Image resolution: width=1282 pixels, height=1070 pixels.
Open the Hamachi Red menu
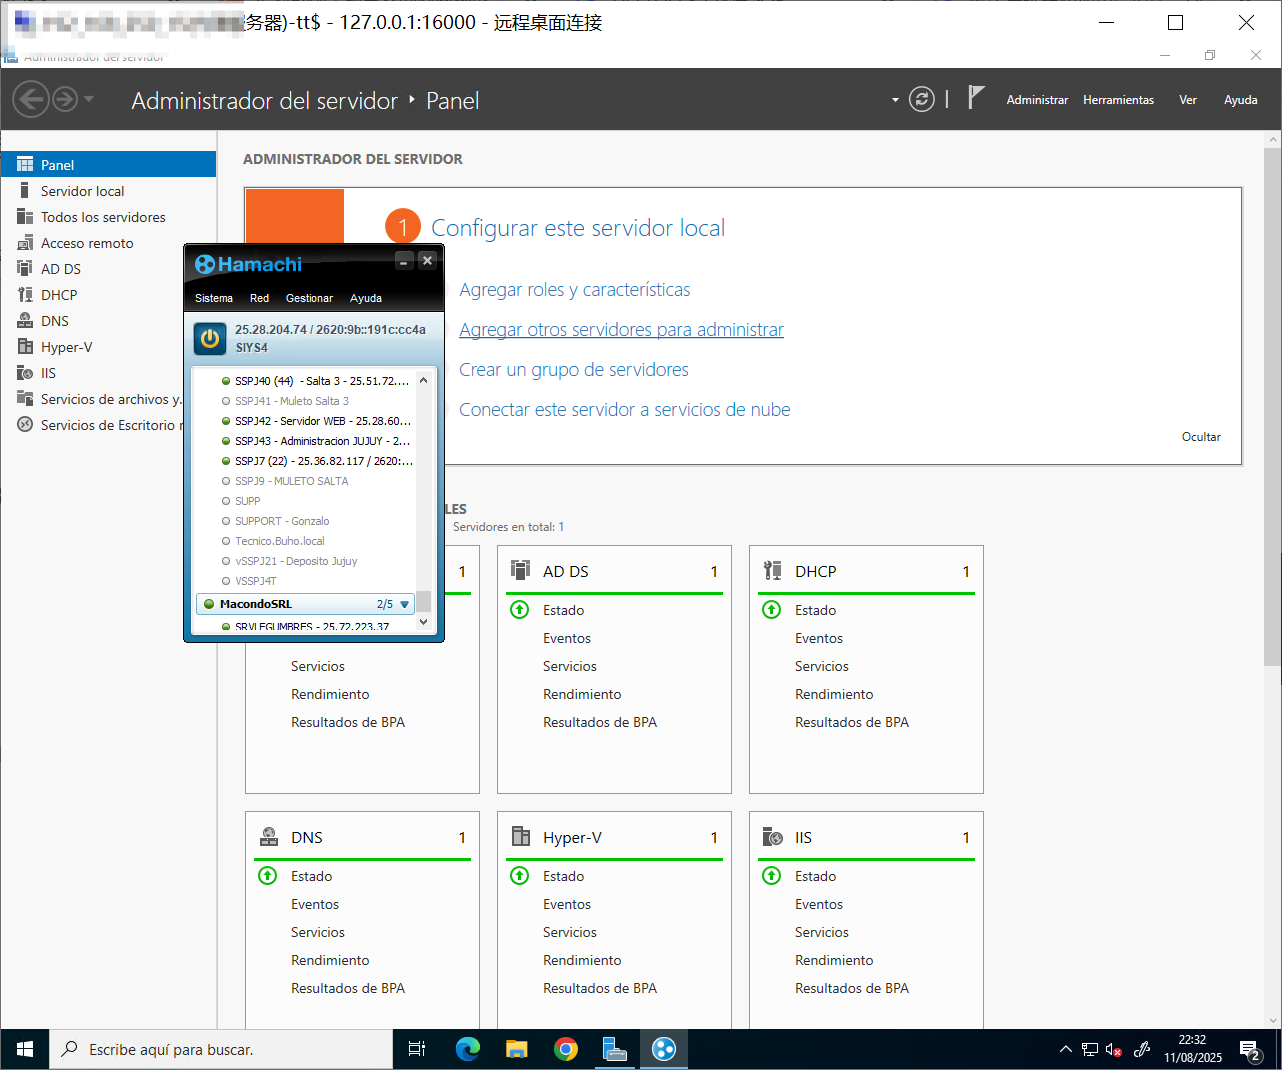[x=259, y=298]
